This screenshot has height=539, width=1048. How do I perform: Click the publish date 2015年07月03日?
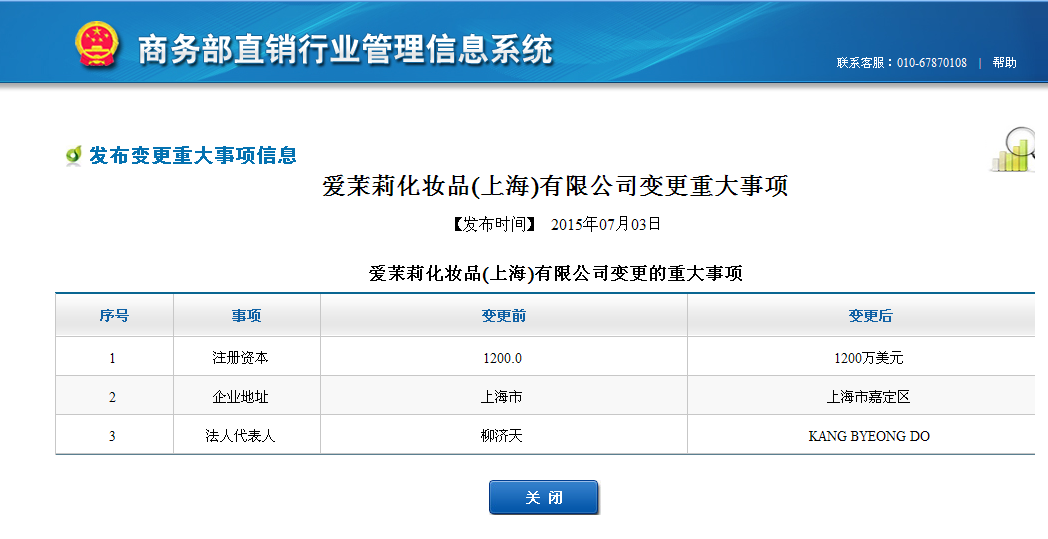[605, 224]
